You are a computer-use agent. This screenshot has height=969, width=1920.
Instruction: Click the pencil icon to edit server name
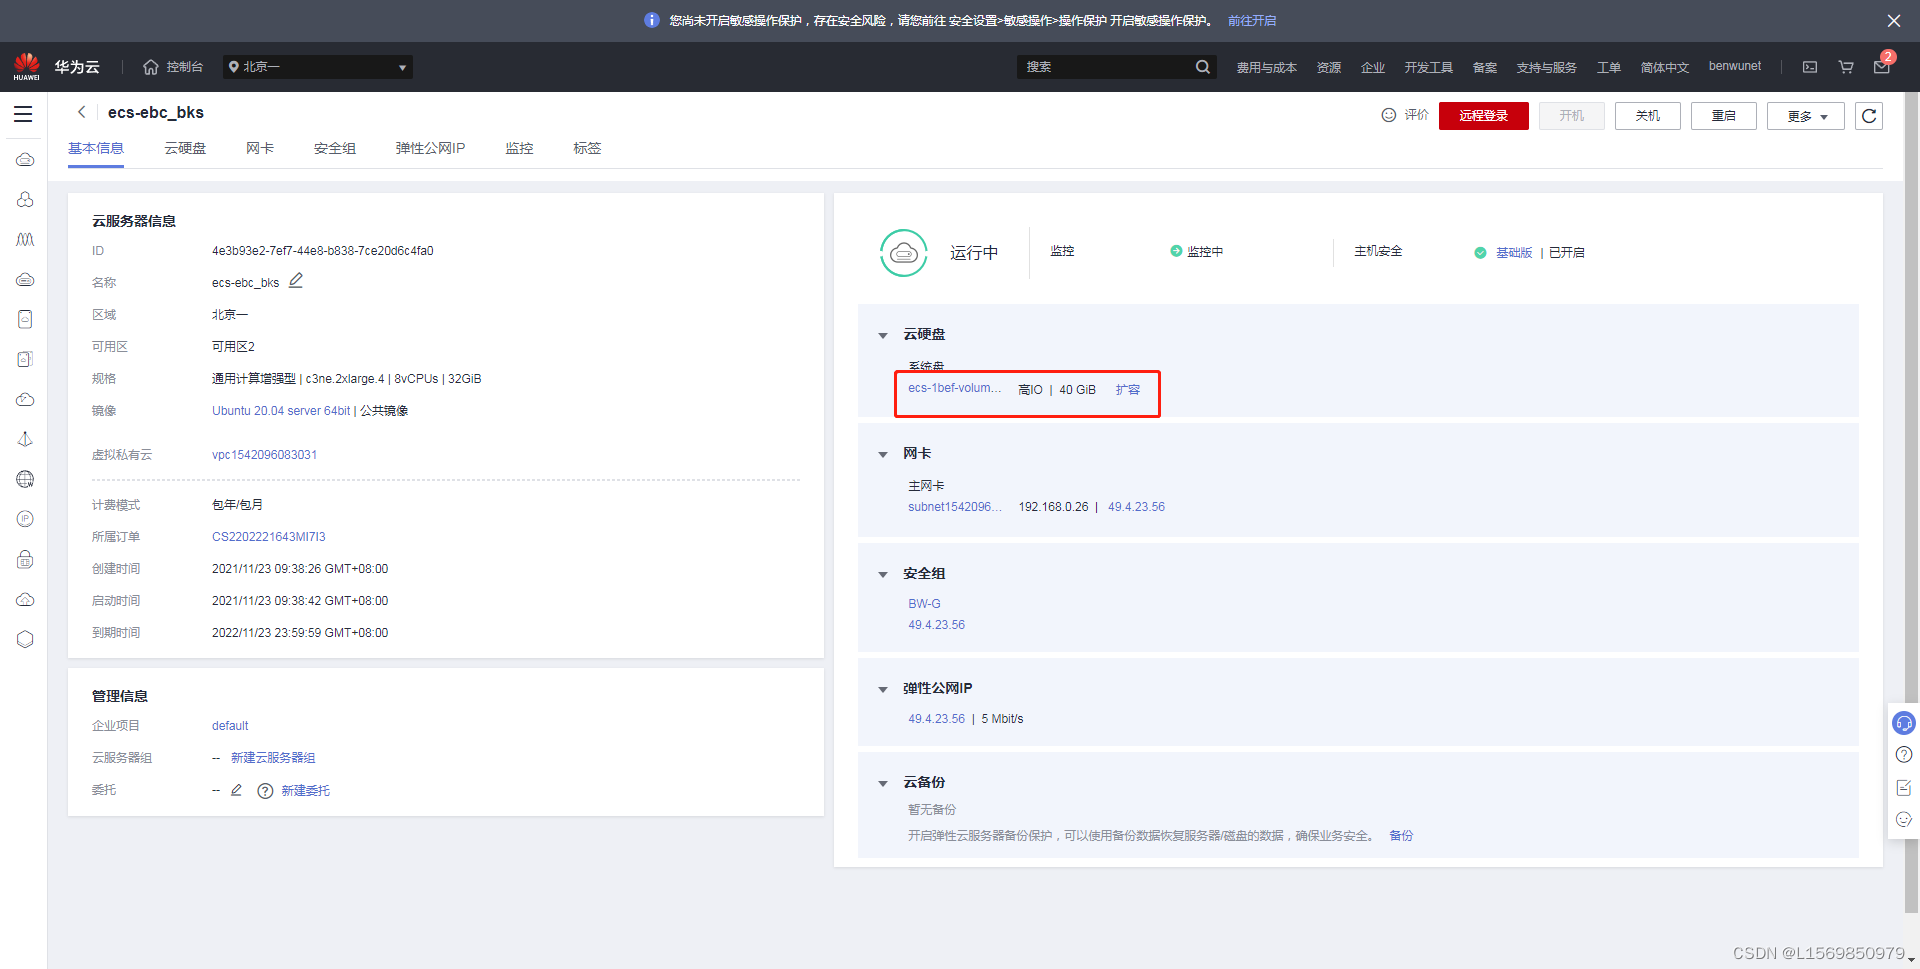296,281
